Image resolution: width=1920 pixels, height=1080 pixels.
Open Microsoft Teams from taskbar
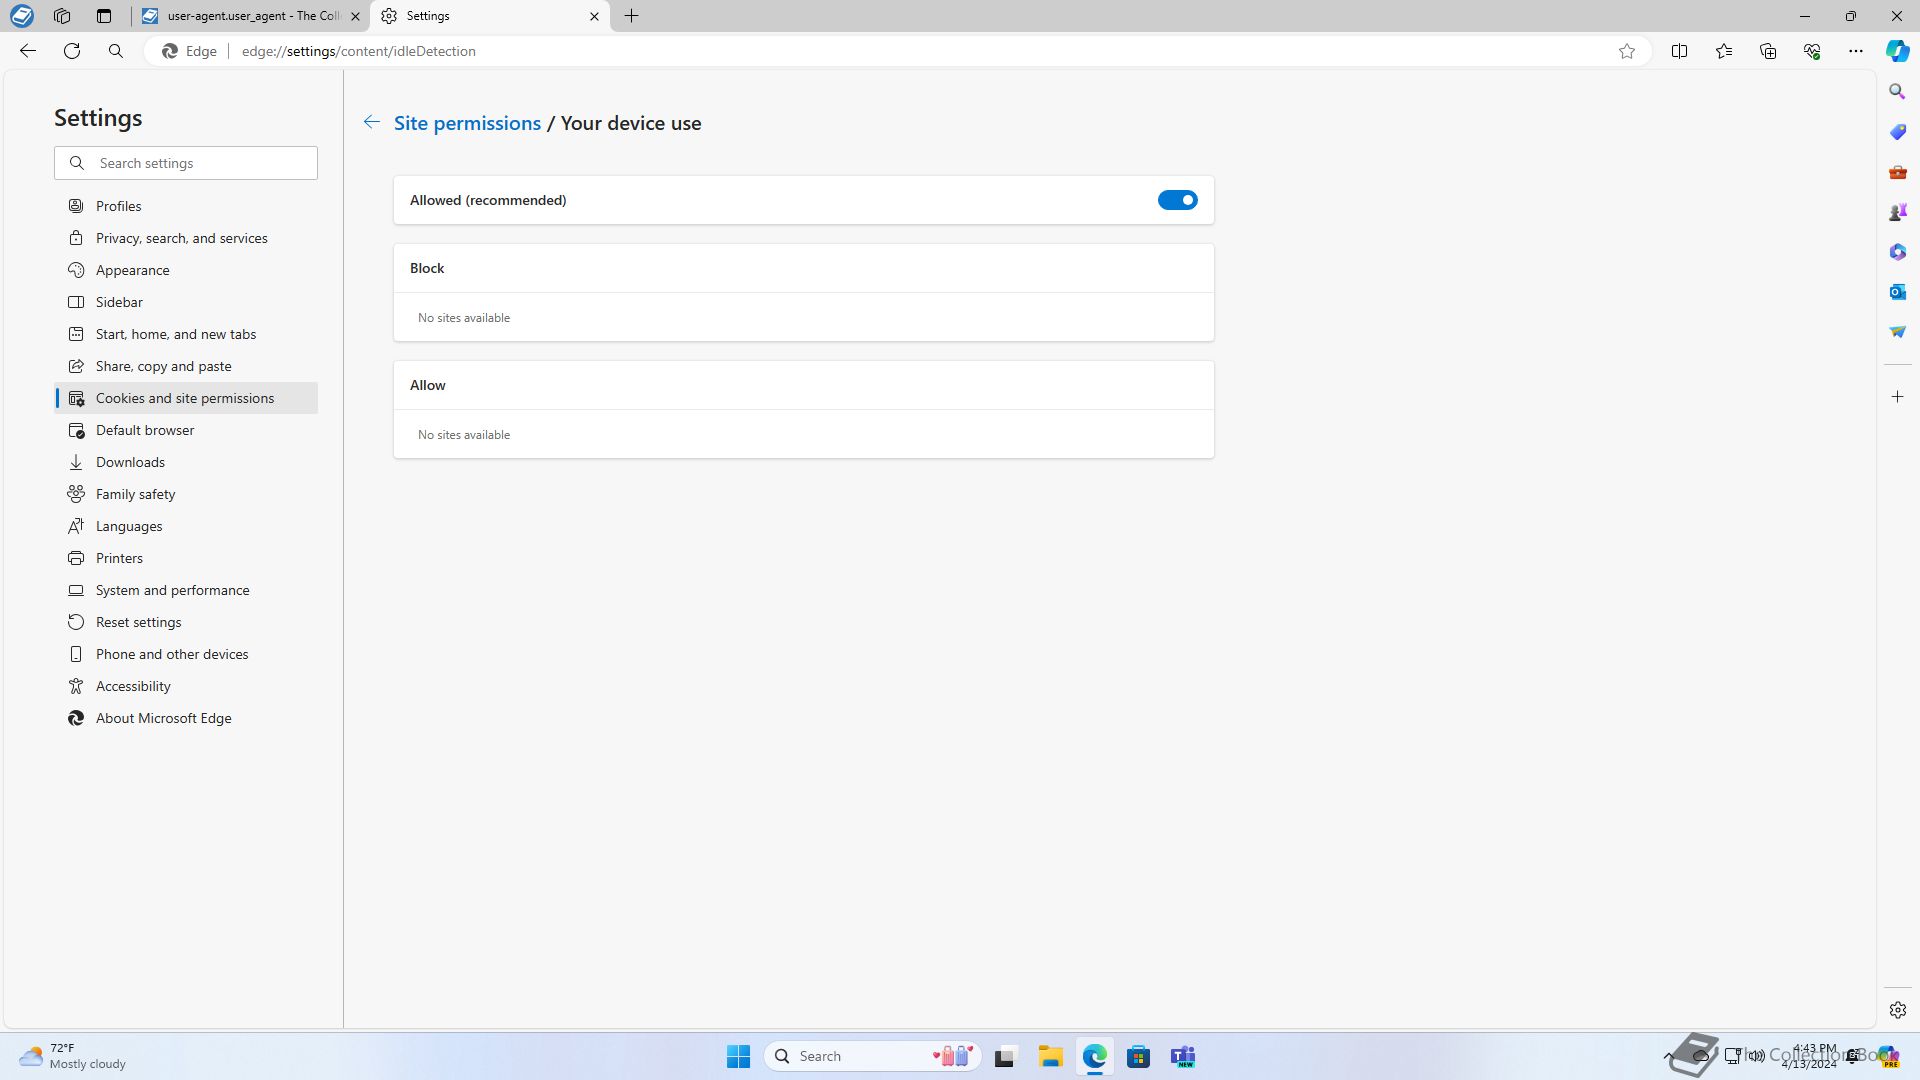tap(1184, 1056)
